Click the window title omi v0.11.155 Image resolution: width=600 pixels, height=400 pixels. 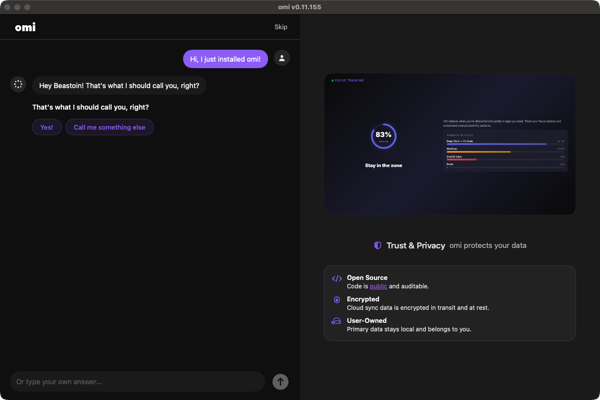click(x=300, y=7)
